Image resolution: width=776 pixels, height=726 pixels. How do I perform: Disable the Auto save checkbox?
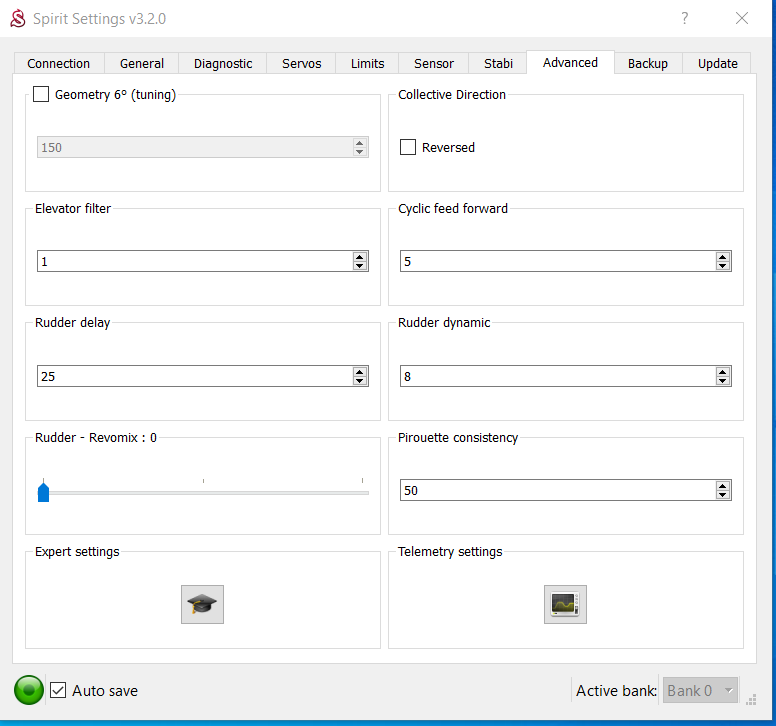pos(59,690)
